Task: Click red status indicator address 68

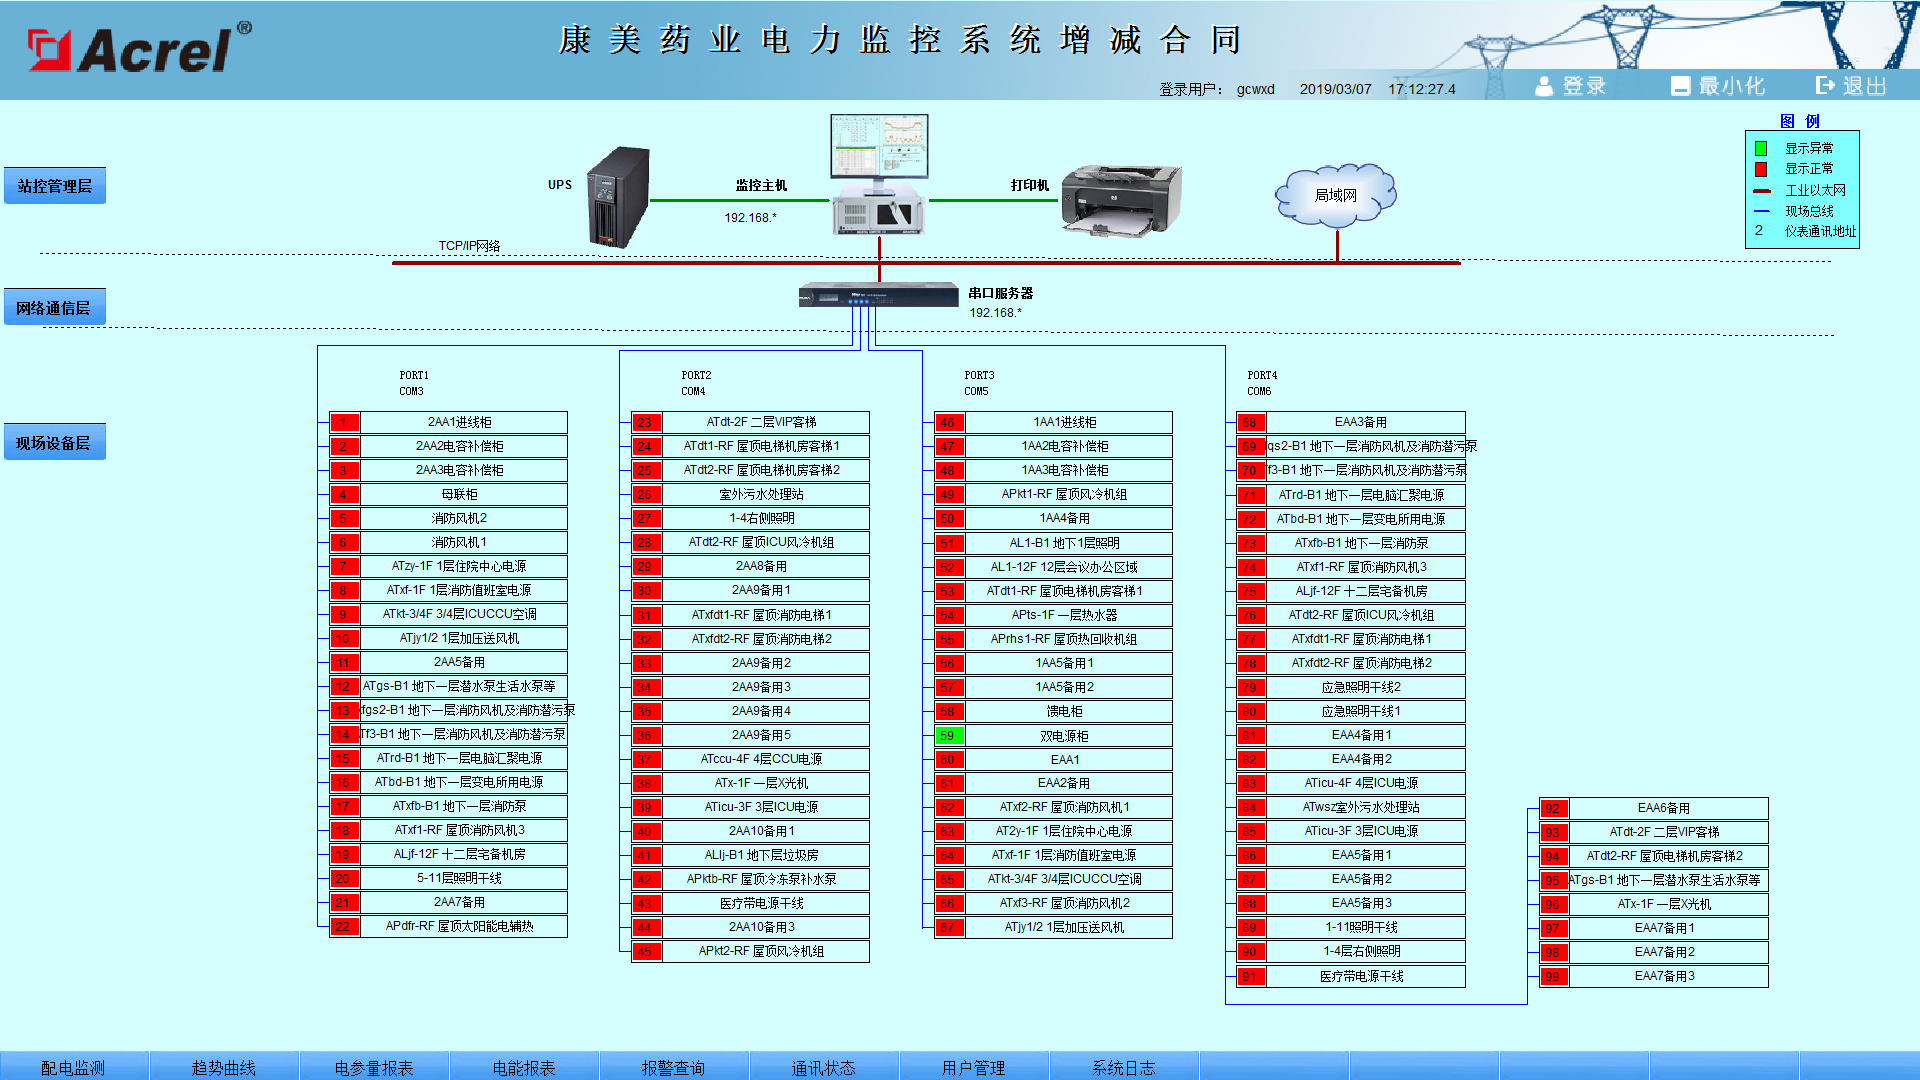Action: pyautogui.click(x=1251, y=422)
